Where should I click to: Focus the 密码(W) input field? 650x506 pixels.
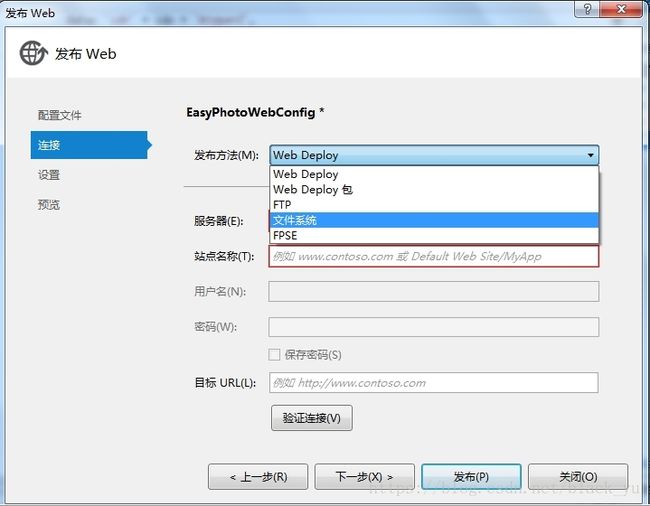pyautogui.click(x=434, y=327)
